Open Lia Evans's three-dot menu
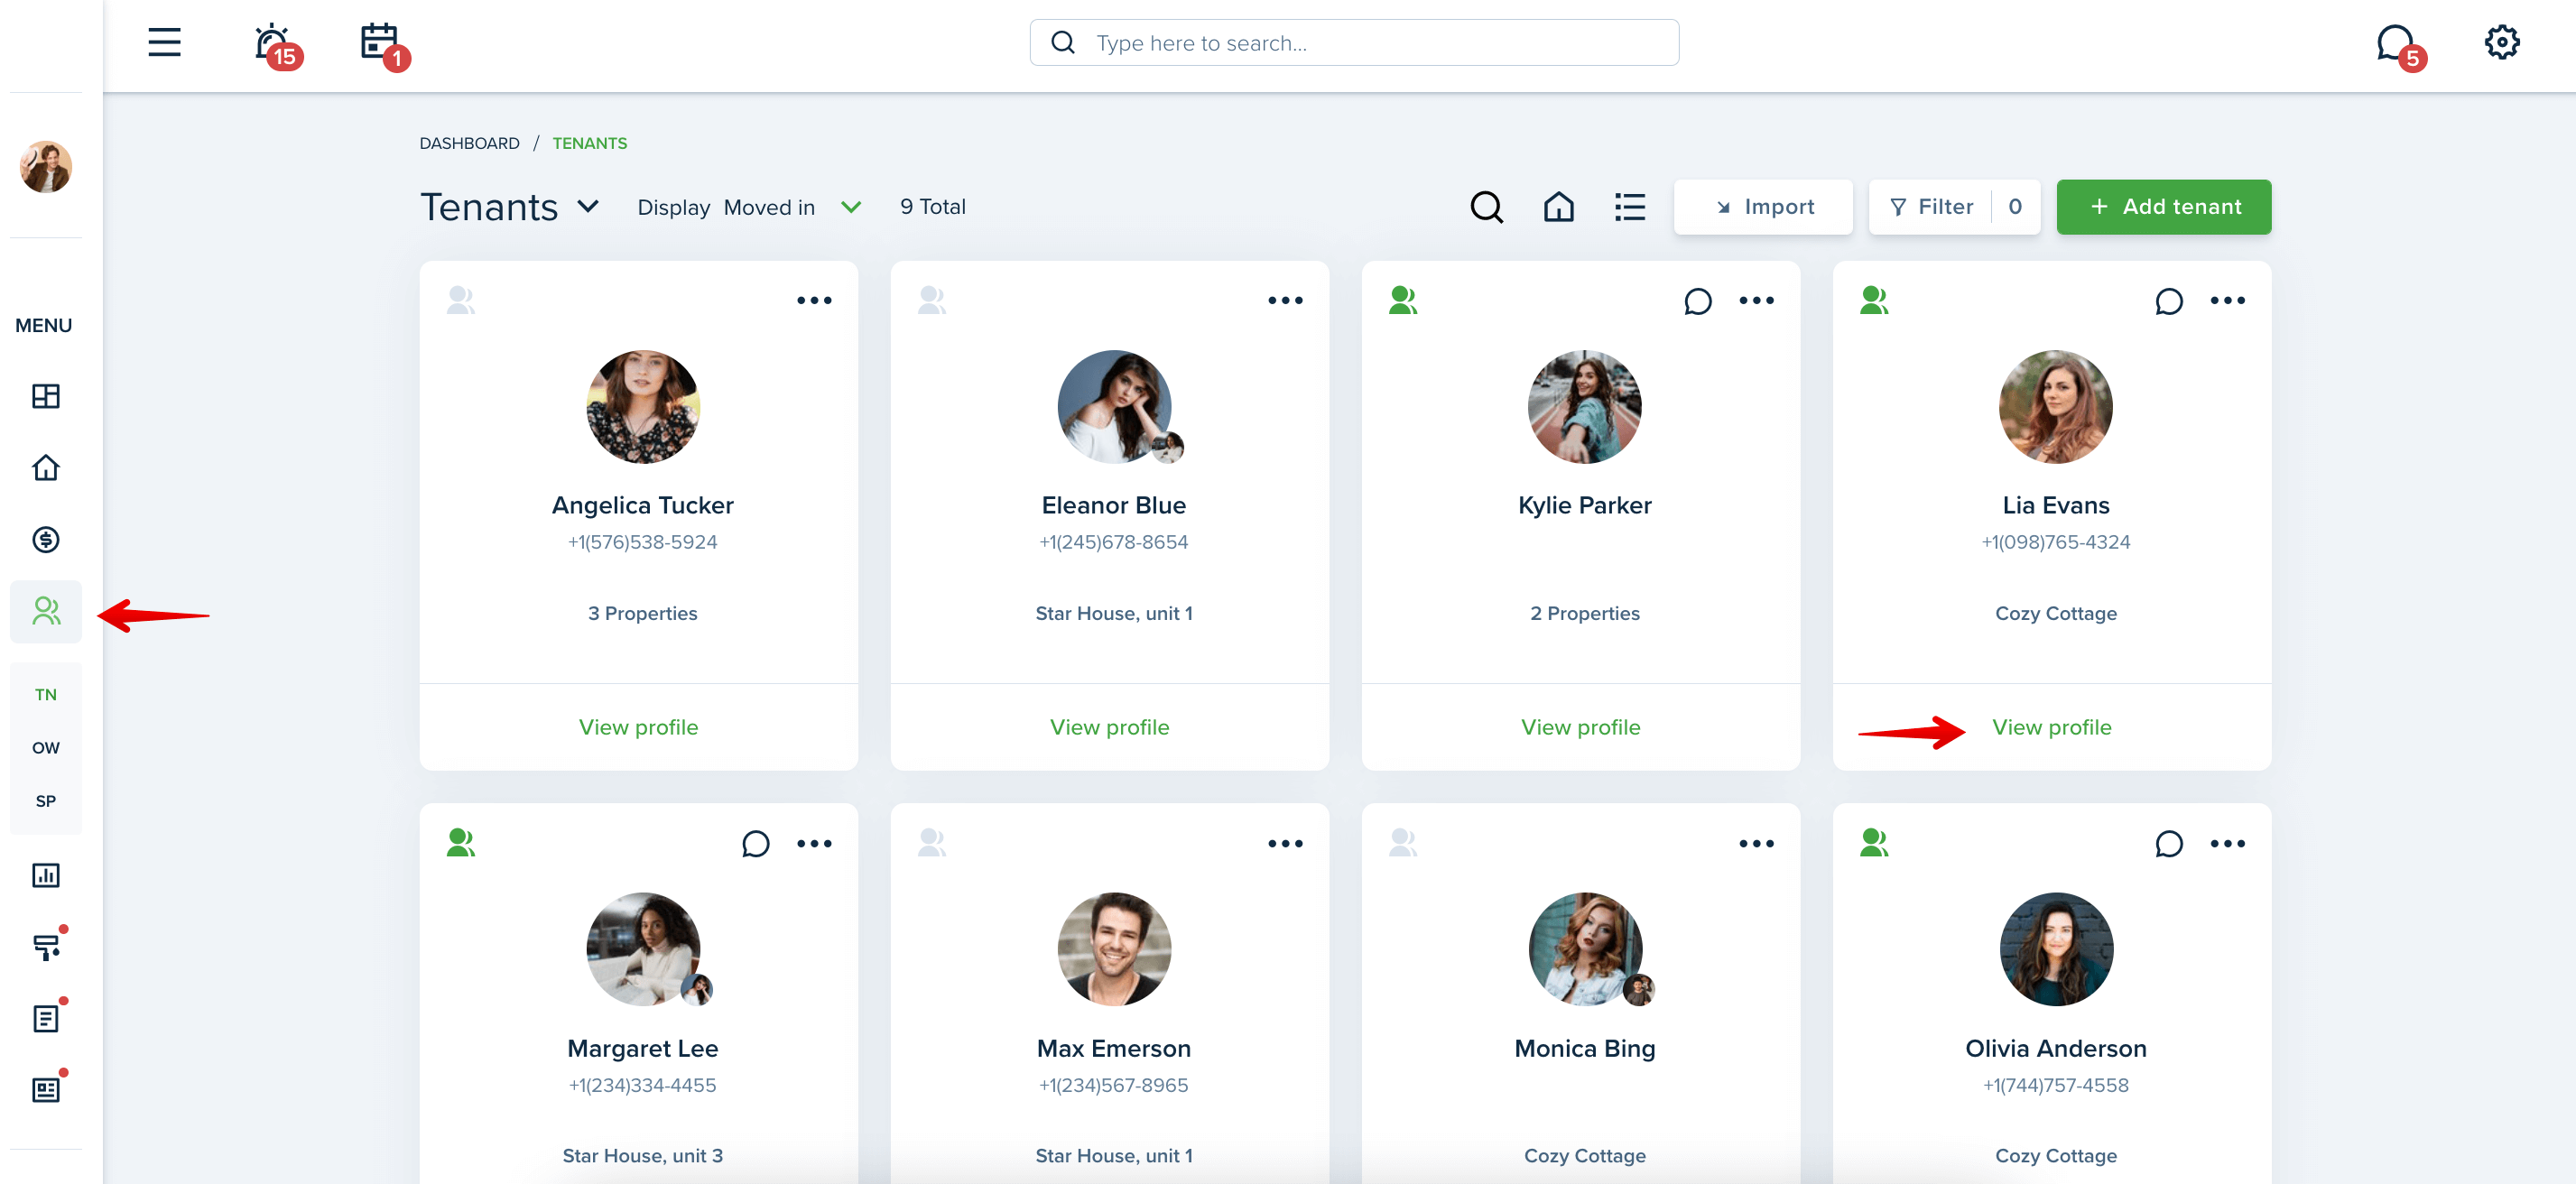Image resolution: width=2576 pixels, height=1184 pixels. 2227,300
